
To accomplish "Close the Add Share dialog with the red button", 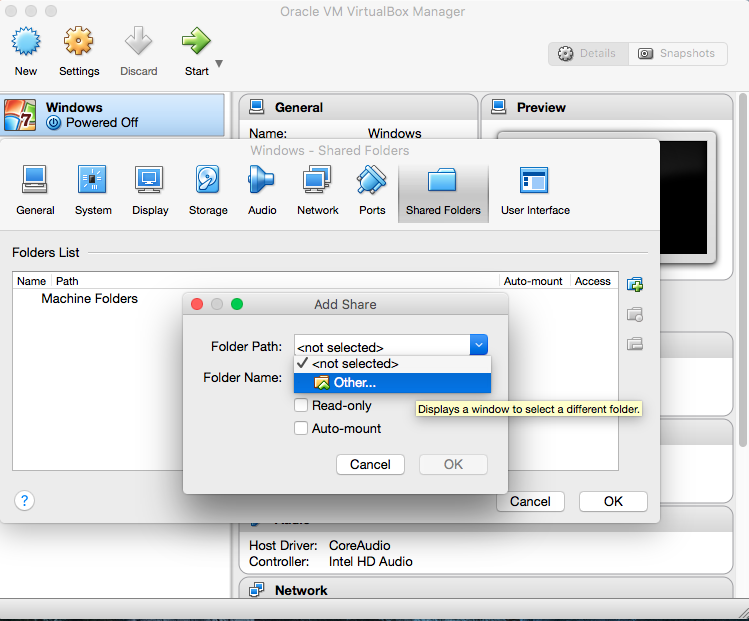I will click(x=197, y=304).
